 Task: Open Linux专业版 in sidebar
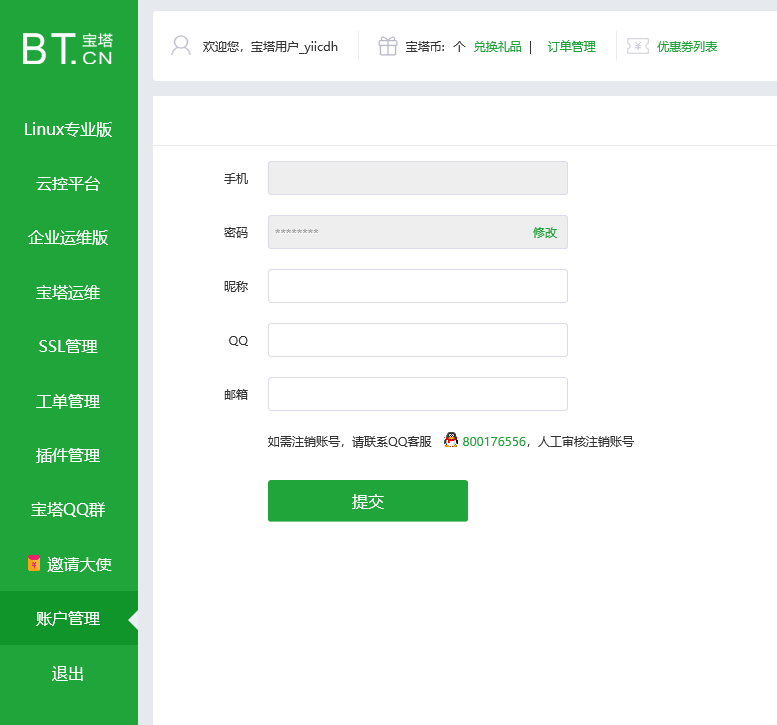68,129
